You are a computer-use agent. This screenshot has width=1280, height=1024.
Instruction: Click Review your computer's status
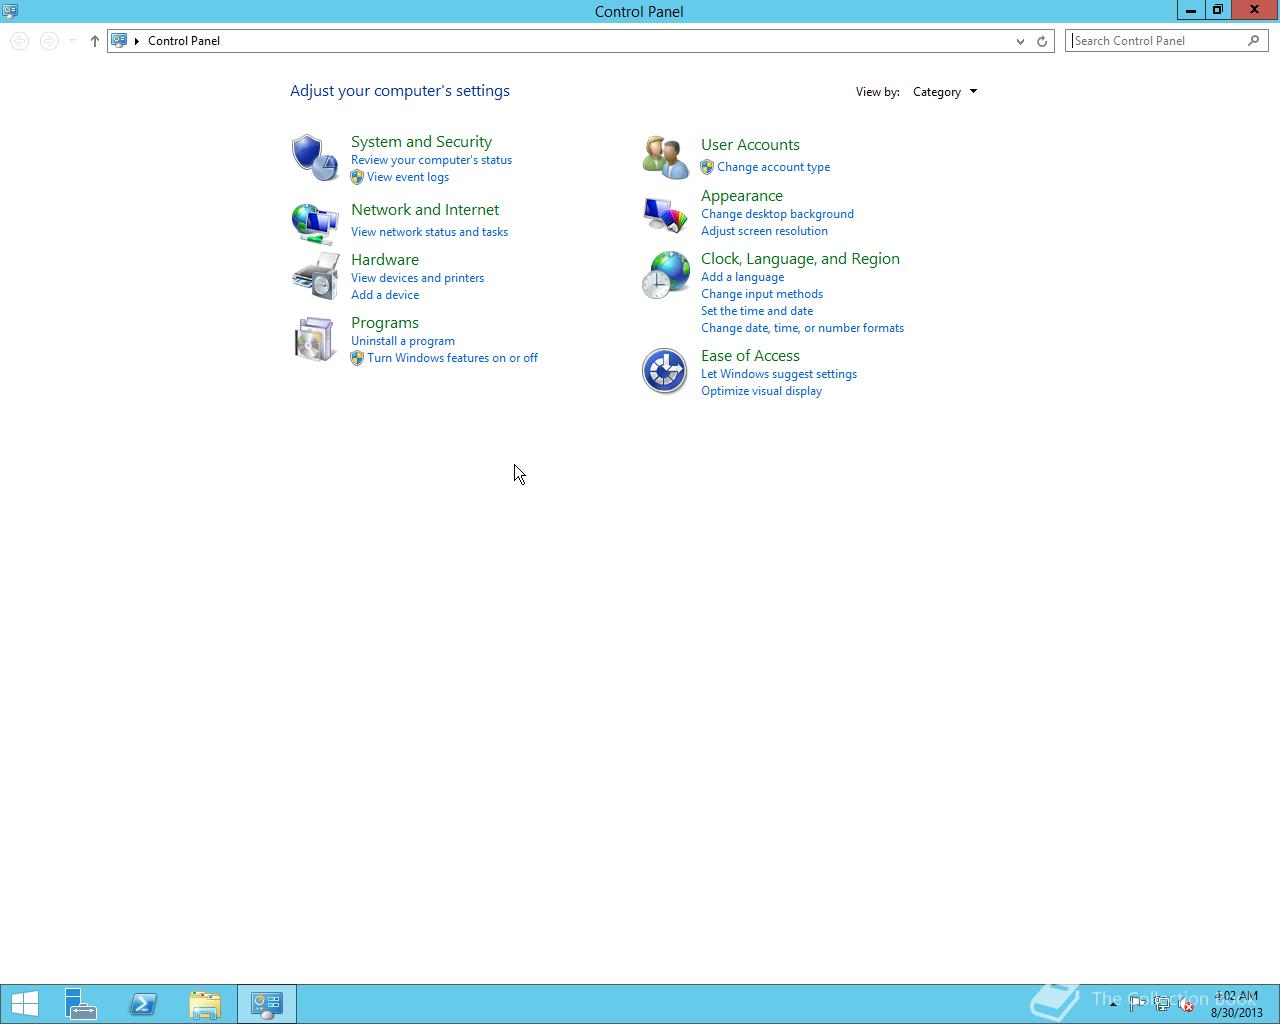coord(431,160)
